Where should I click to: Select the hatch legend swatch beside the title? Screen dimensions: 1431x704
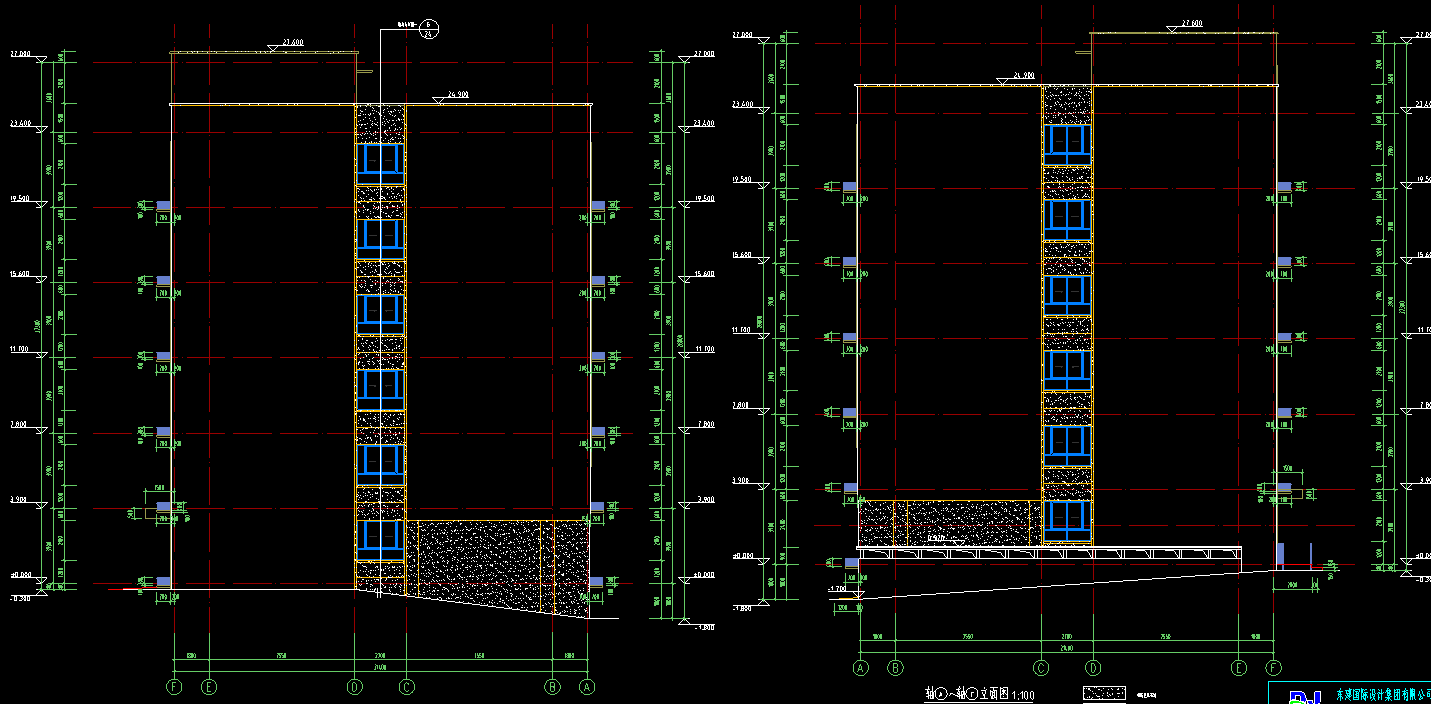pos(1106,692)
